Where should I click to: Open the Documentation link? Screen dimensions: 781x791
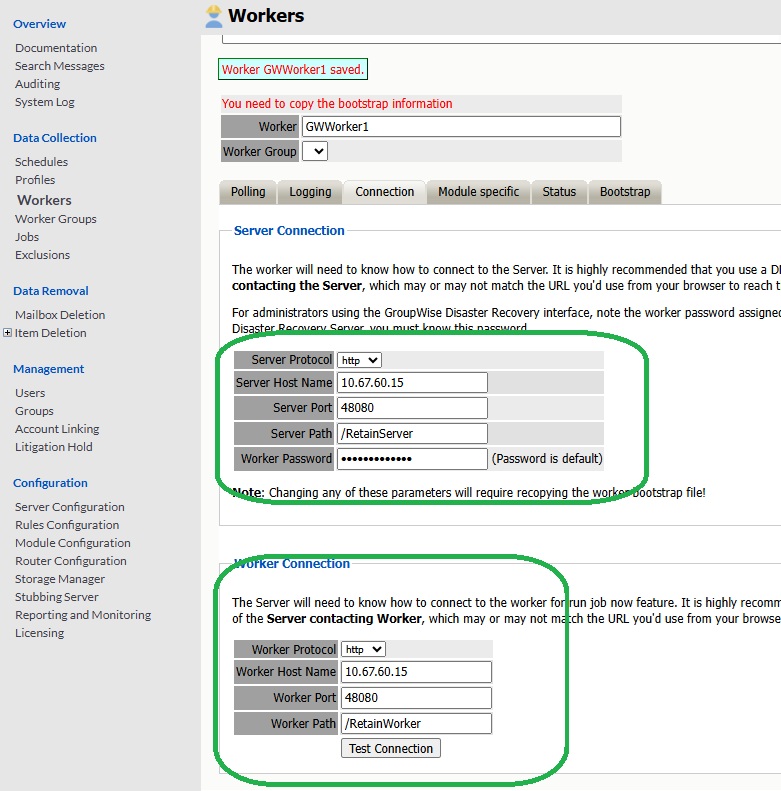[56, 48]
